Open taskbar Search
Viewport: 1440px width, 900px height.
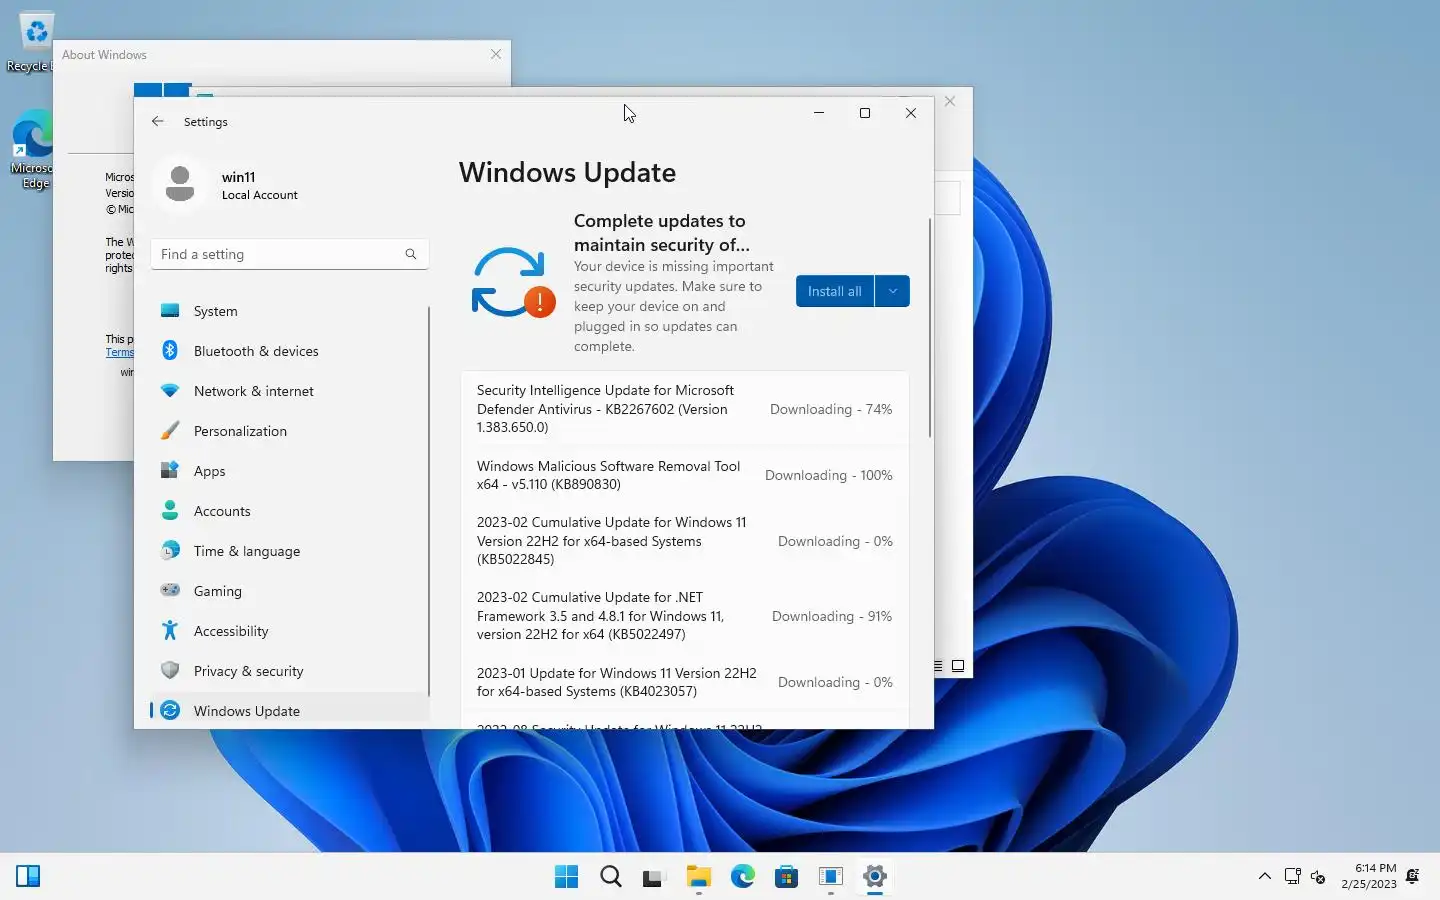pyautogui.click(x=610, y=877)
